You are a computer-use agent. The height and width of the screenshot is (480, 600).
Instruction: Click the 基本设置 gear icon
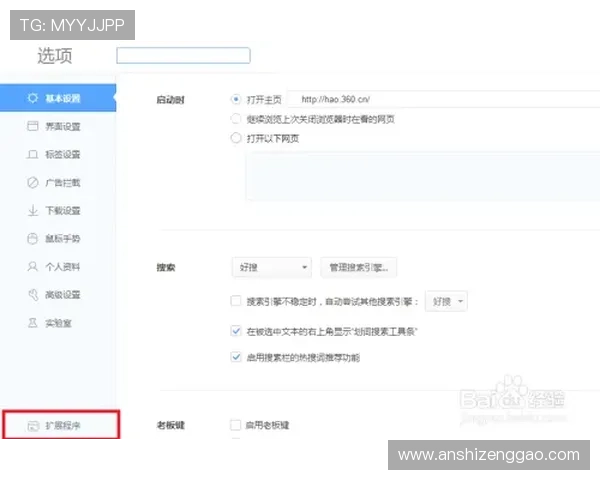(33, 98)
